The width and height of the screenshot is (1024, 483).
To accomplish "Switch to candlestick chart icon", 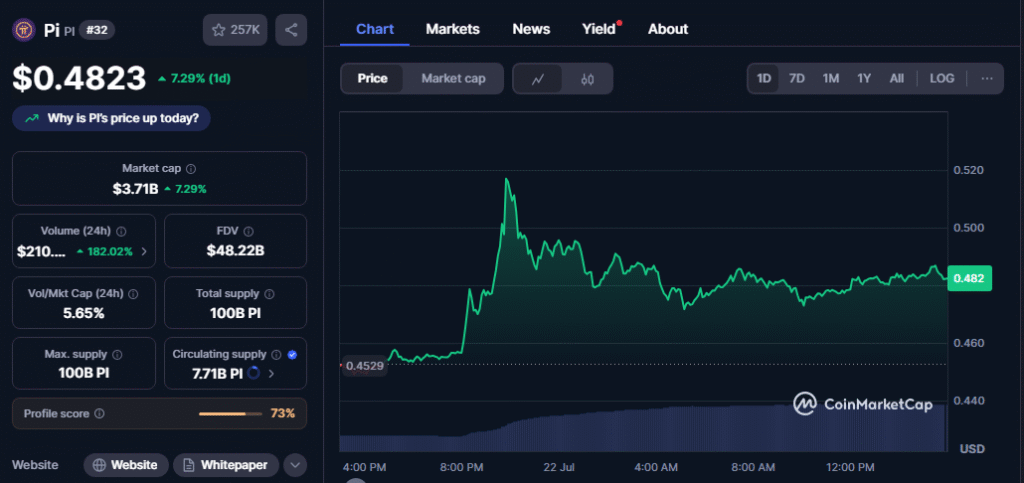I will coord(587,79).
